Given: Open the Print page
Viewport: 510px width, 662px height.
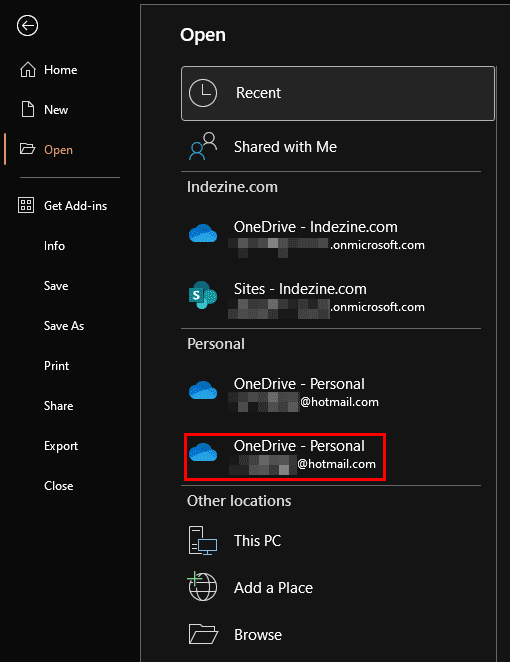Looking at the screenshot, I should tap(57, 366).
